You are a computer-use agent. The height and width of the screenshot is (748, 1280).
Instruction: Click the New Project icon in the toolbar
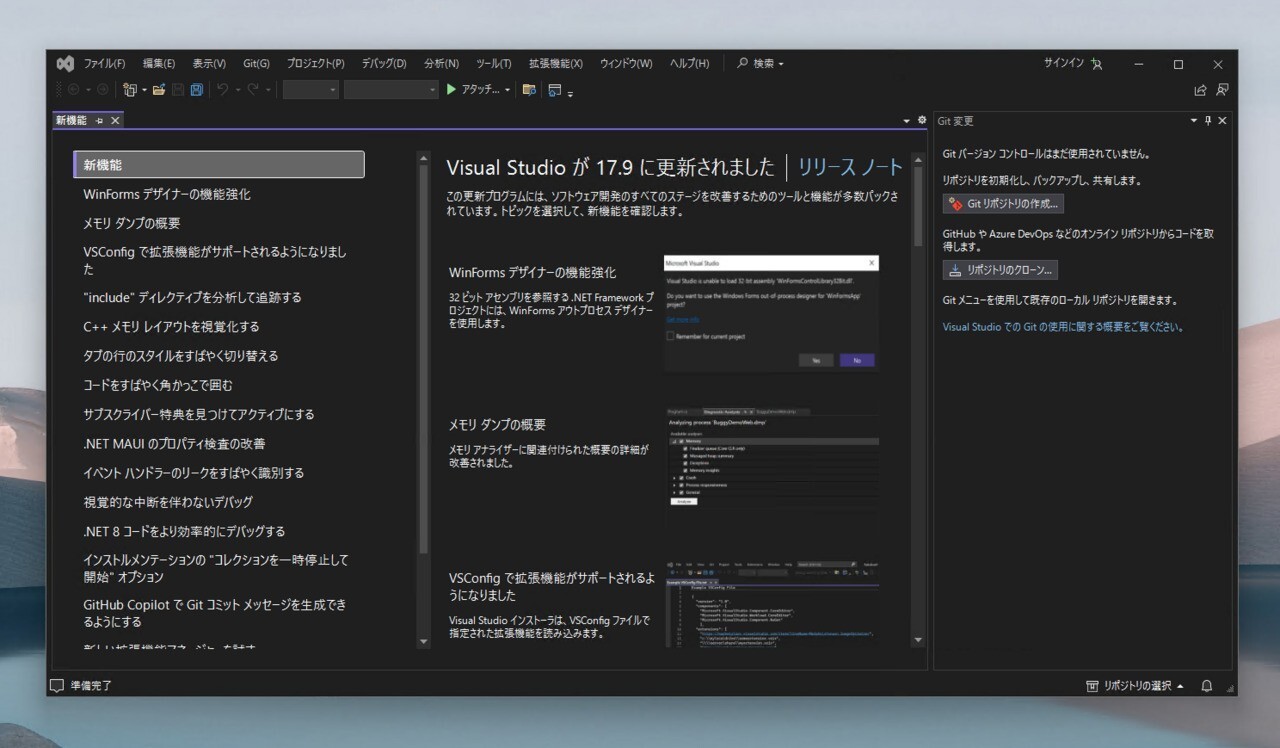[x=129, y=89]
